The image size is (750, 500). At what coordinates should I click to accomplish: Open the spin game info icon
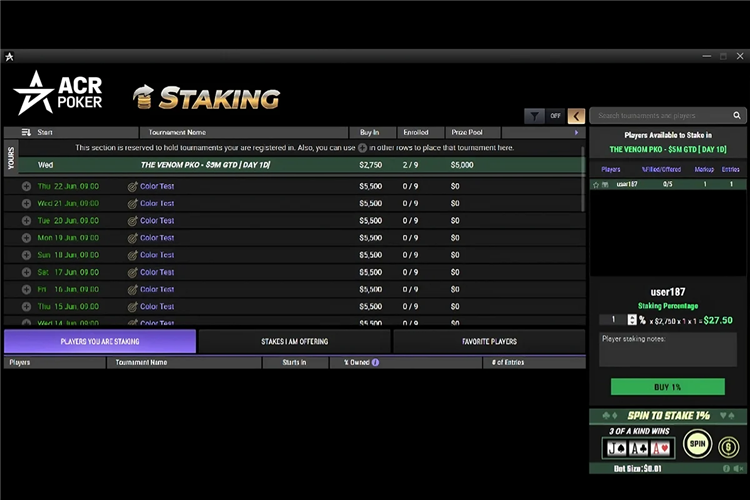tap(726, 468)
